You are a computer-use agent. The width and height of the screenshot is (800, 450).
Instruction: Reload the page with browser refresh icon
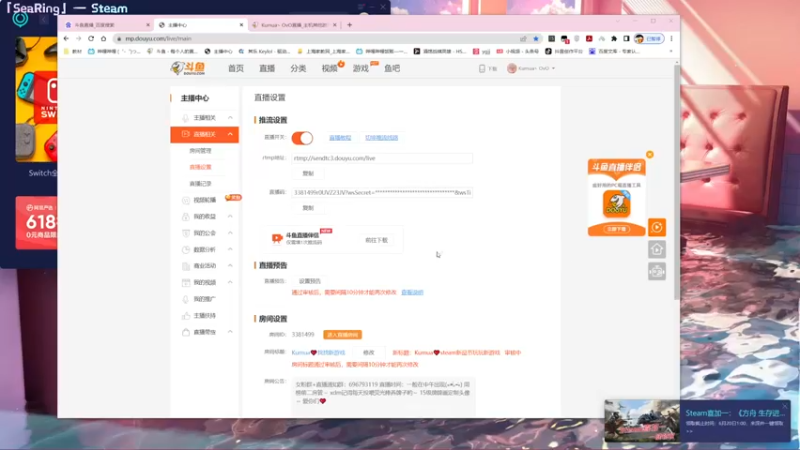click(91, 38)
